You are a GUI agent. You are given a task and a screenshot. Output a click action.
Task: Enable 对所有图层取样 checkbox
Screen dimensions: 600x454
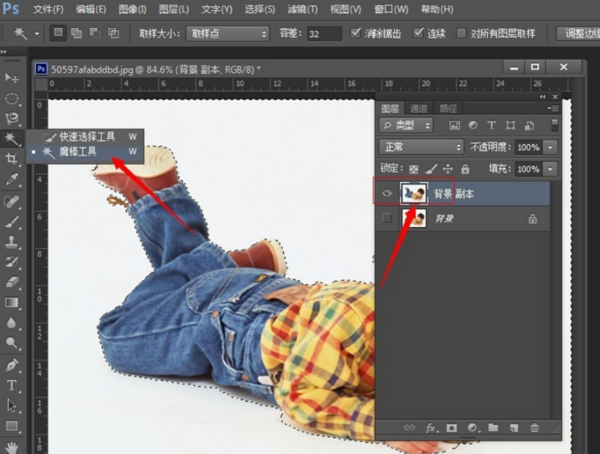coord(461,33)
